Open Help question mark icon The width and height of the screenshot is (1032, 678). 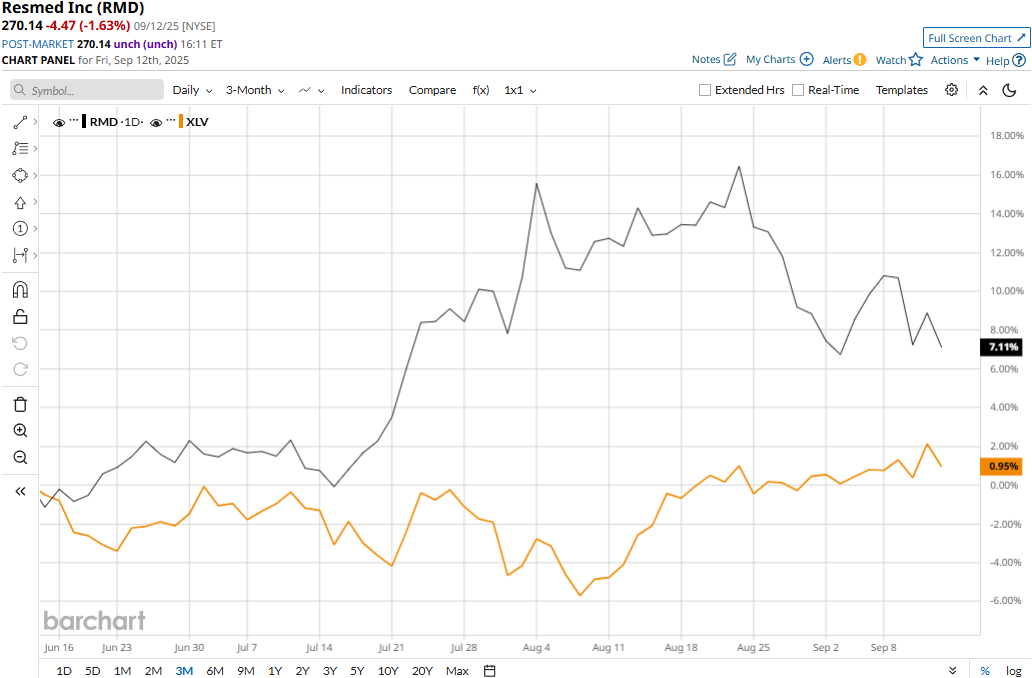(1019, 61)
